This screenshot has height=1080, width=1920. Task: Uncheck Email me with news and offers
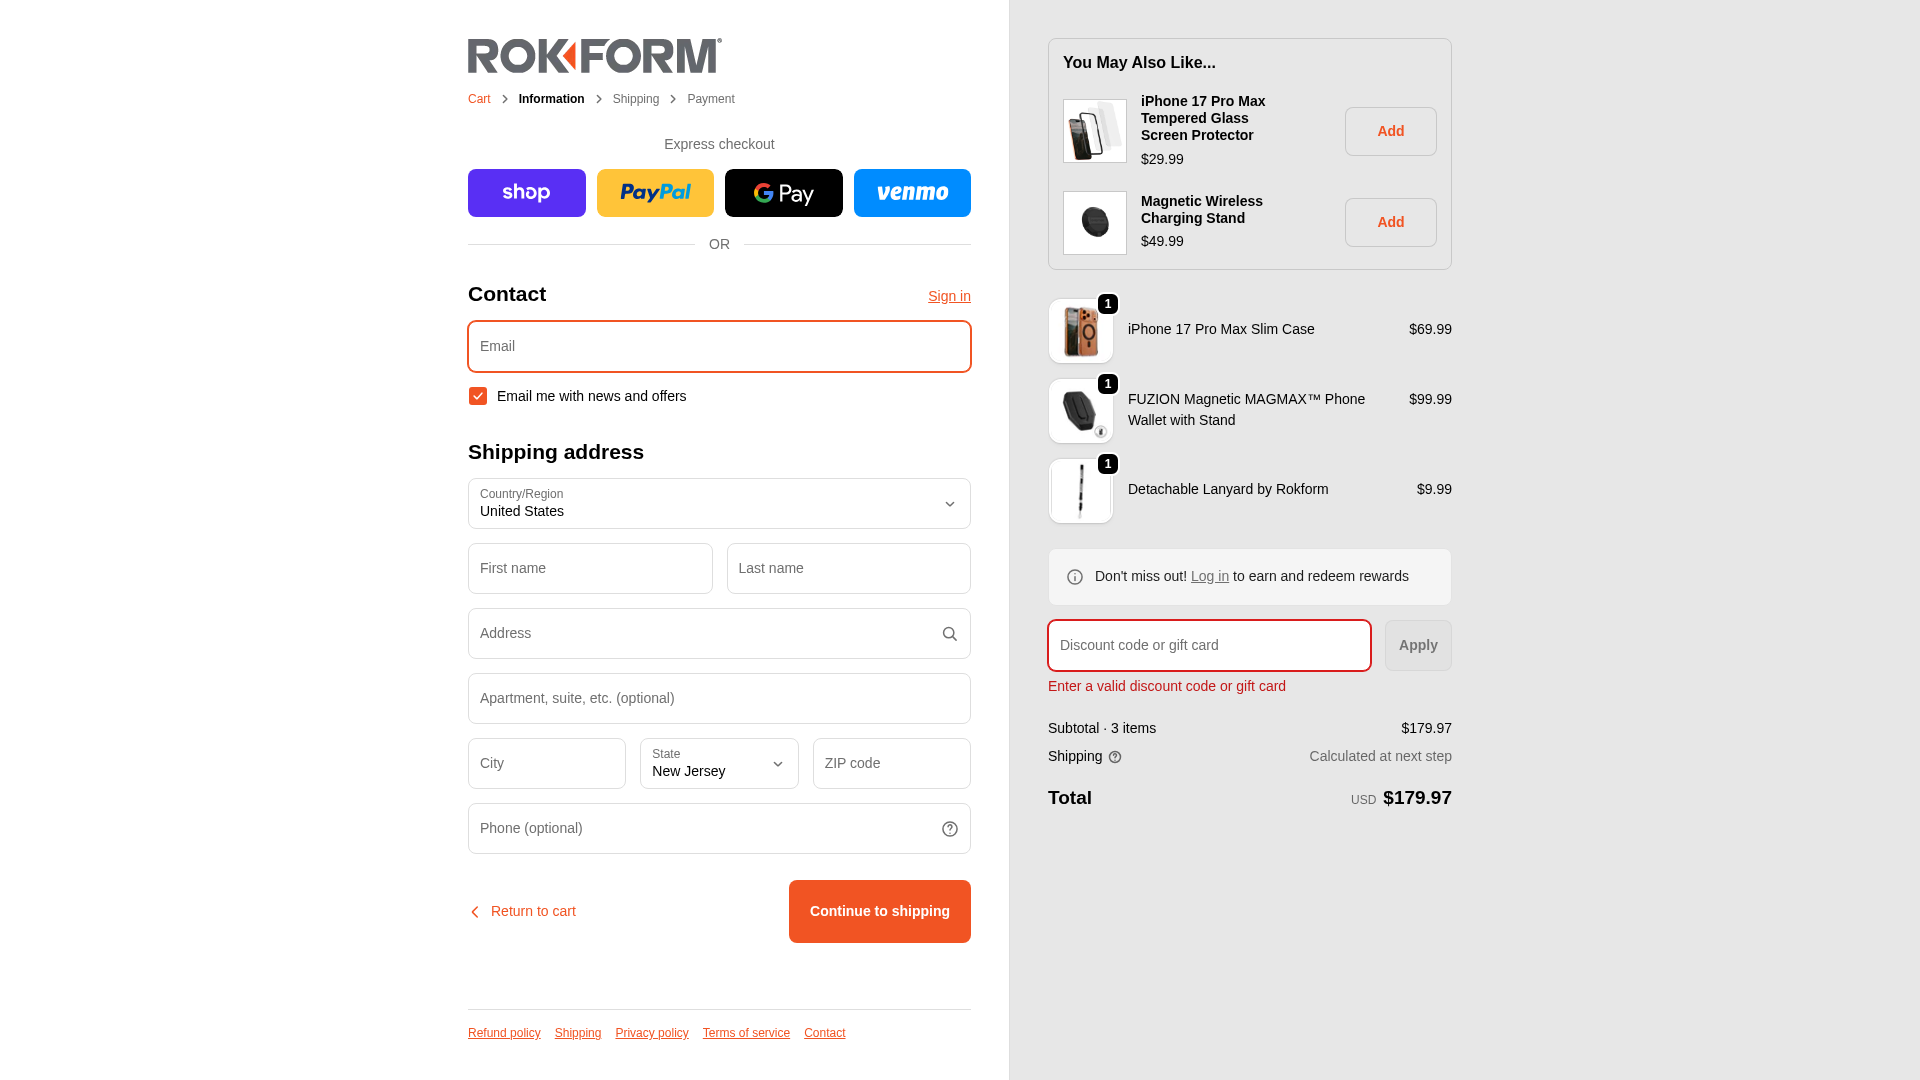click(x=478, y=396)
